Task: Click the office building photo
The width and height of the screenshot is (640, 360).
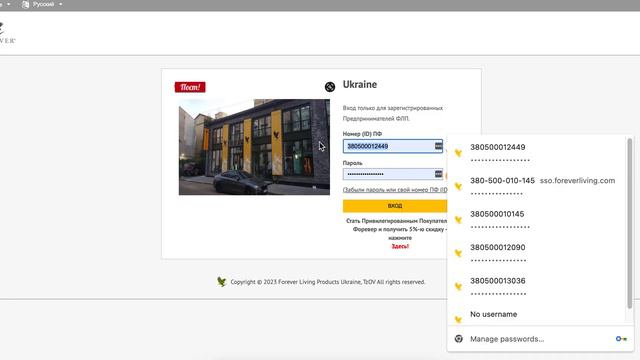Action: click(254, 147)
